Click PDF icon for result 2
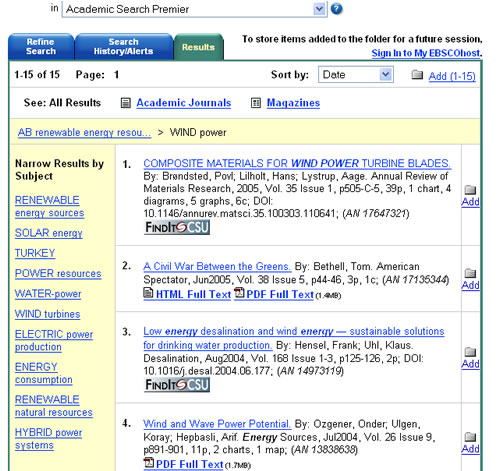 point(239,293)
